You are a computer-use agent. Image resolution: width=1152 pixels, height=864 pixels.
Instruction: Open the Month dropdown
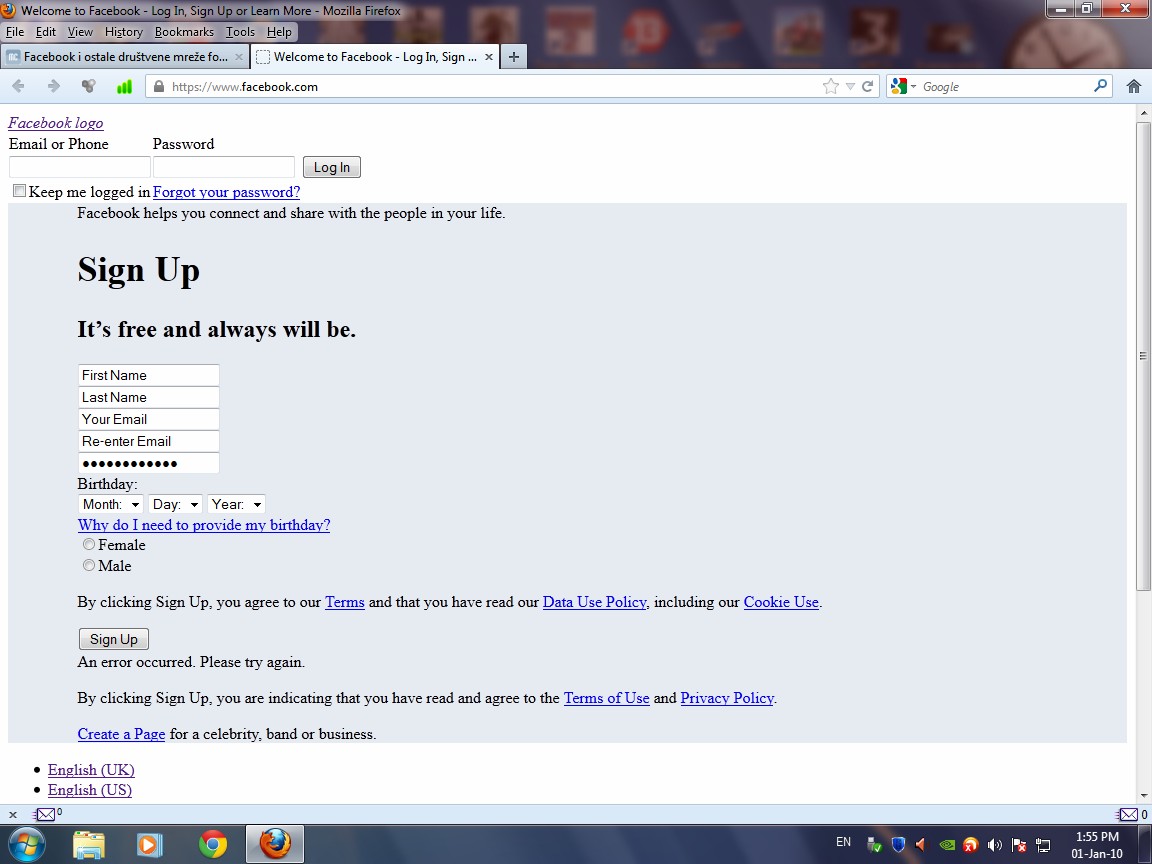pos(110,504)
